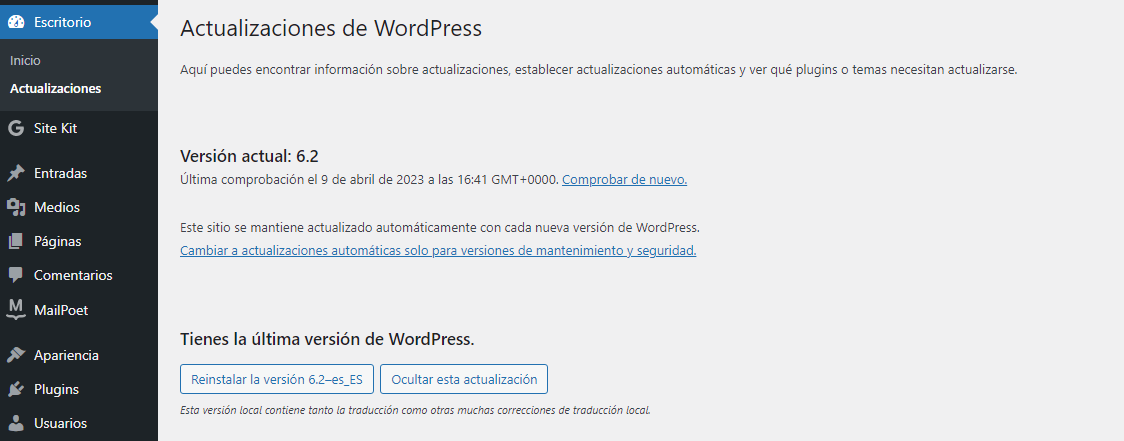Click the Comentarios speech bubble icon
1124x441 pixels.
coord(16,275)
